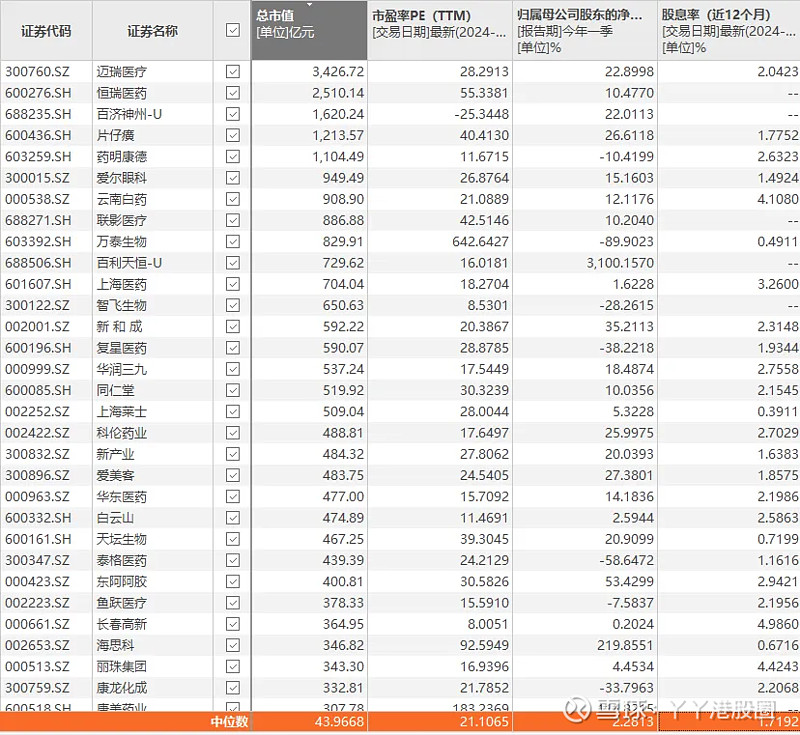Uncheck the checkbox for 复星医药

coord(233,348)
